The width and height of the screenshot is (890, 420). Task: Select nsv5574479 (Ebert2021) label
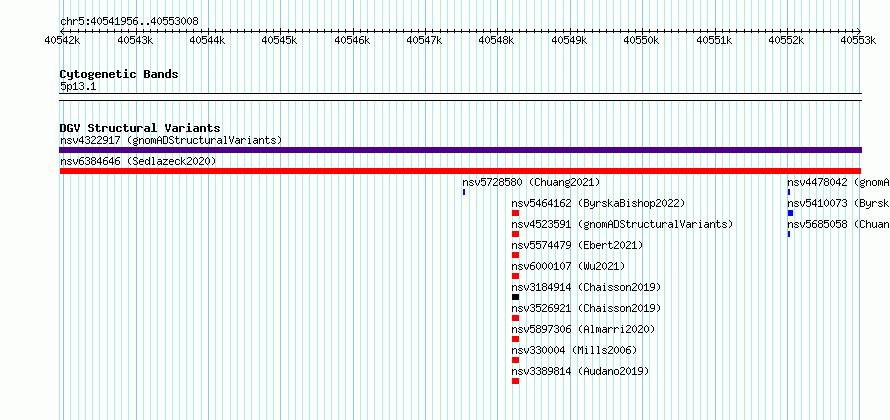pyautogui.click(x=577, y=245)
